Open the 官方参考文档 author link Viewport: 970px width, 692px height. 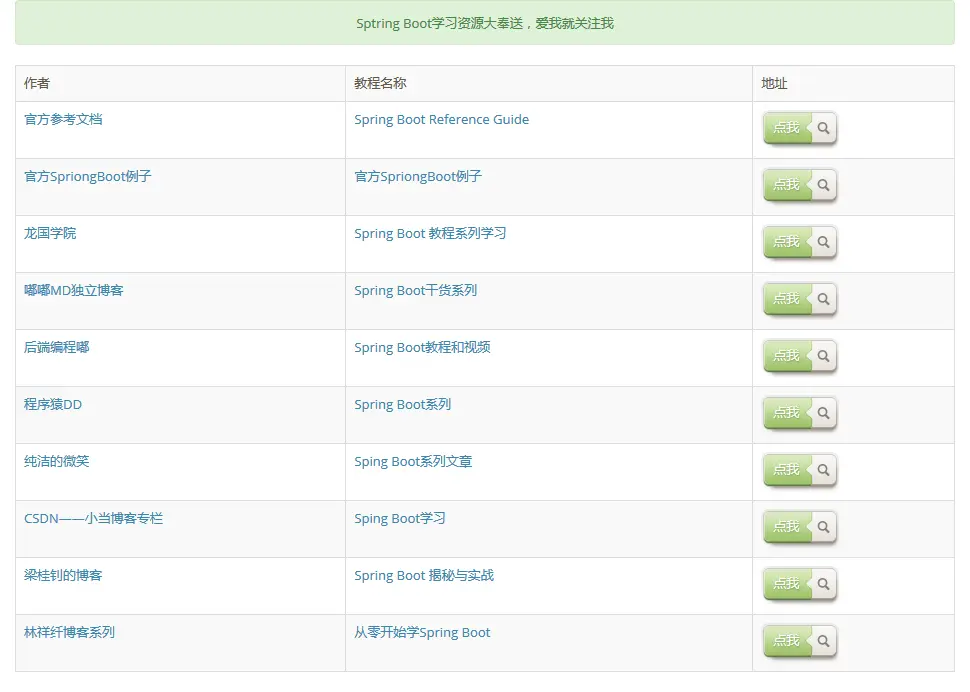(63, 119)
